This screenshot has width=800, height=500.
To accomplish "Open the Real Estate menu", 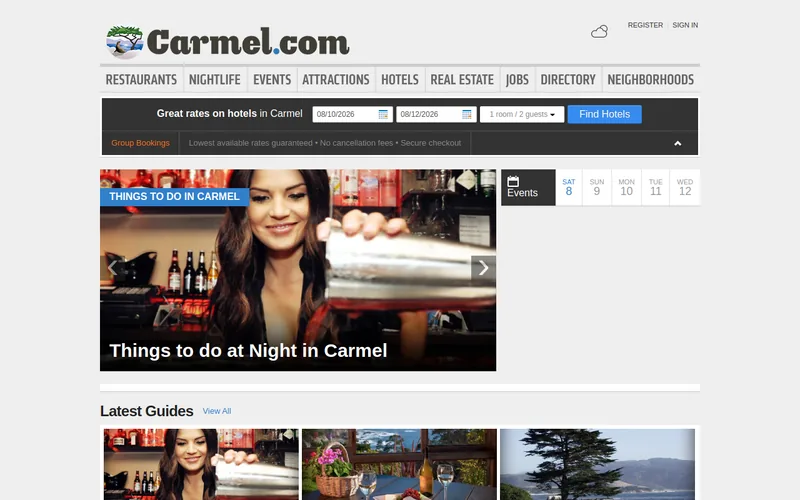I will pyautogui.click(x=462, y=80).
